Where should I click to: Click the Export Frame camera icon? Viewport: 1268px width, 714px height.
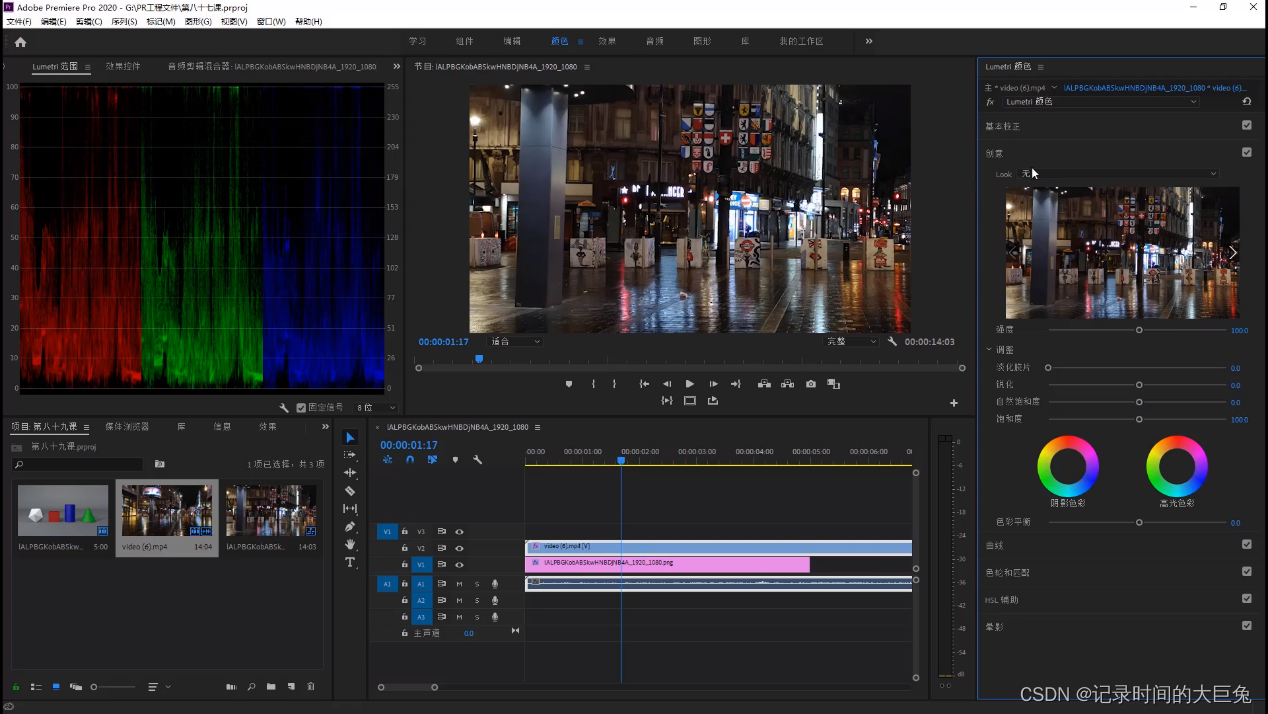coord(811,384)
